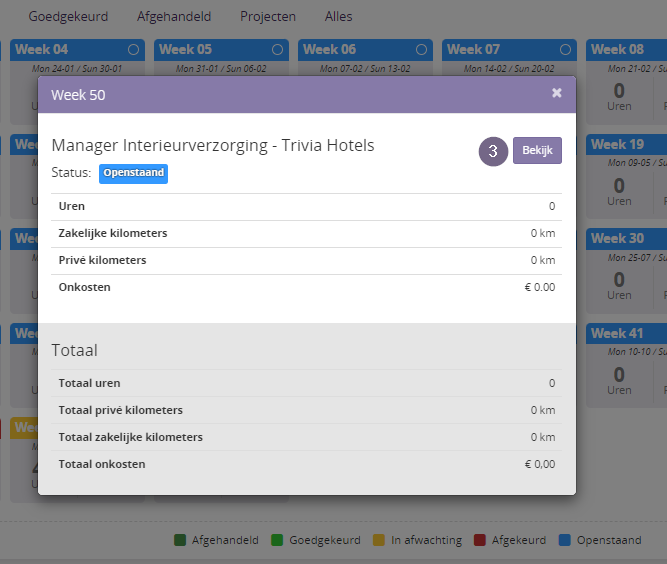Toggle the circle on Week 07 card
This screenshot has height=564, width=667.
(x=565, y=50)
